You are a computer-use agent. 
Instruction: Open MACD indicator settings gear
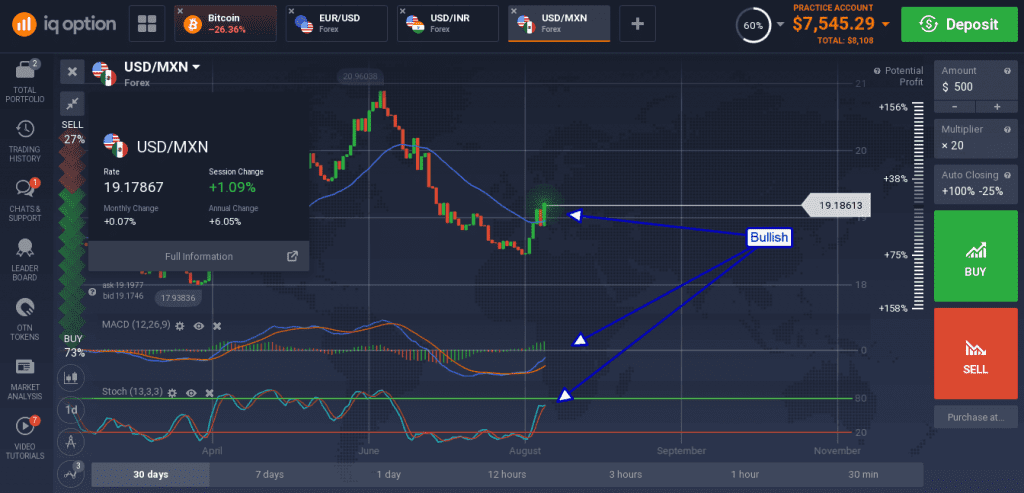point(180,325)
